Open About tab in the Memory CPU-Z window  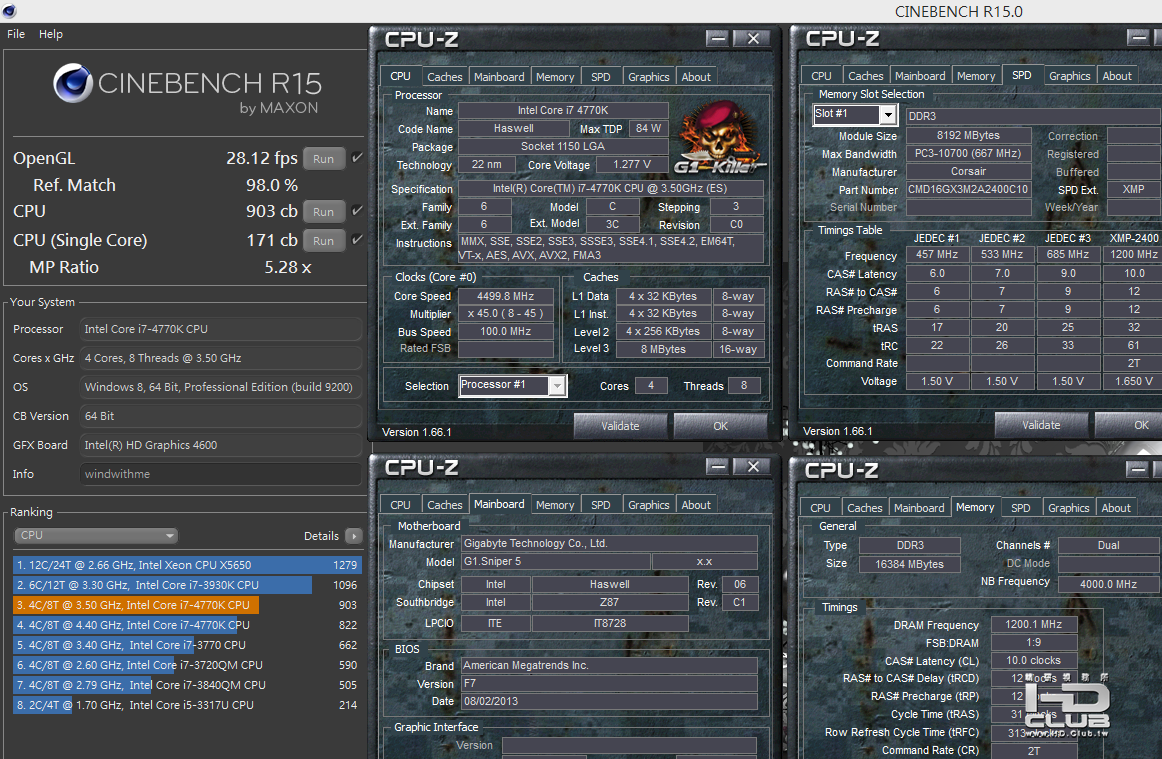[x=1116, y=508]
